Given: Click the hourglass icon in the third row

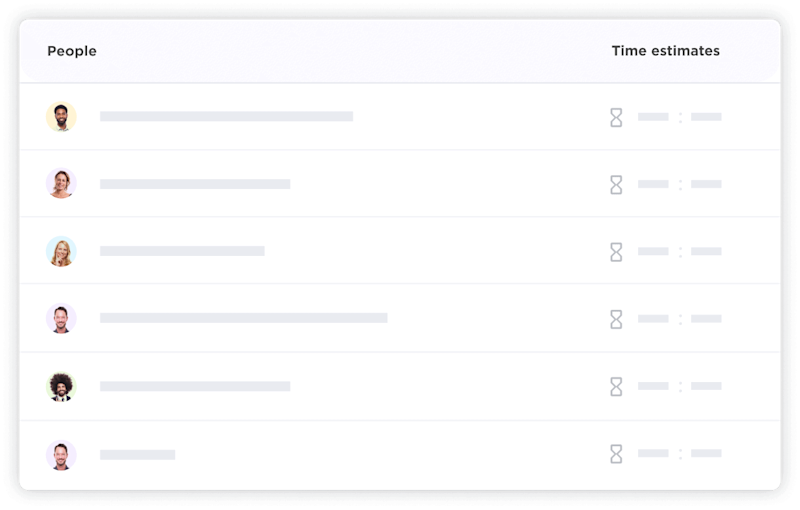Looking at the screenshot, I should pos(616,252).
